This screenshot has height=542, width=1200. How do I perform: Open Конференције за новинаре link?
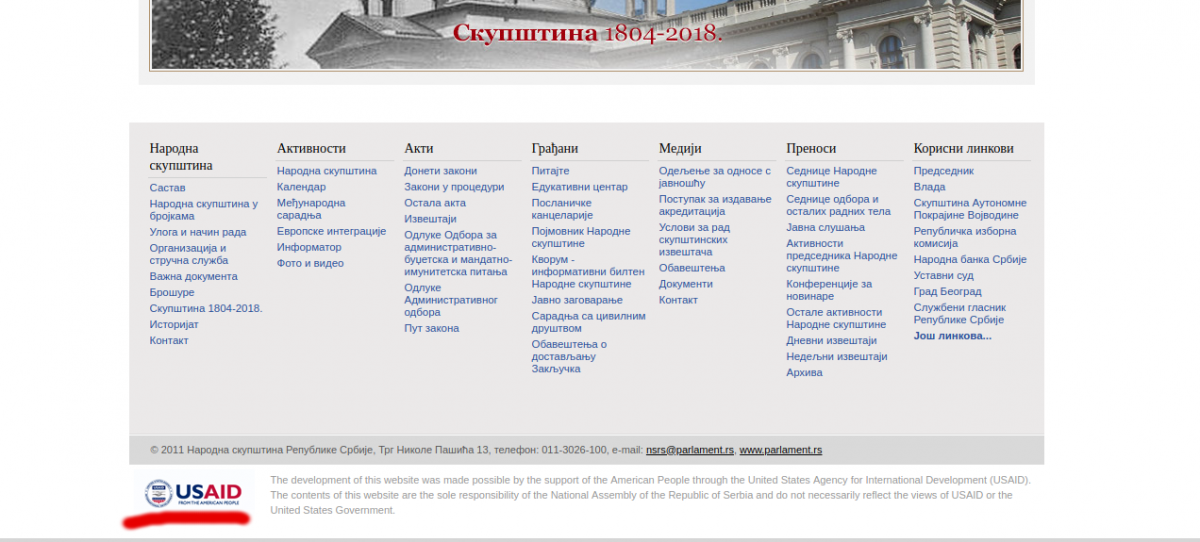click(829, 290)
